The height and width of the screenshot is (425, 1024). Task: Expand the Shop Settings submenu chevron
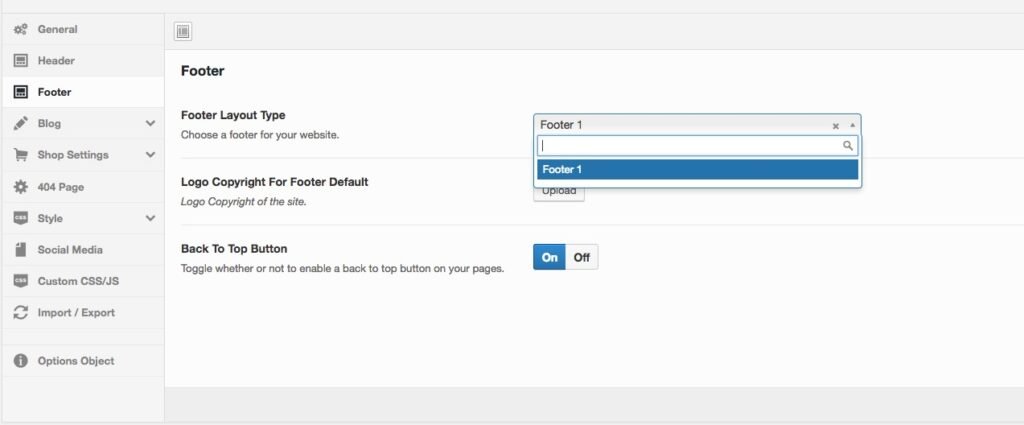[x=150, y=155]
